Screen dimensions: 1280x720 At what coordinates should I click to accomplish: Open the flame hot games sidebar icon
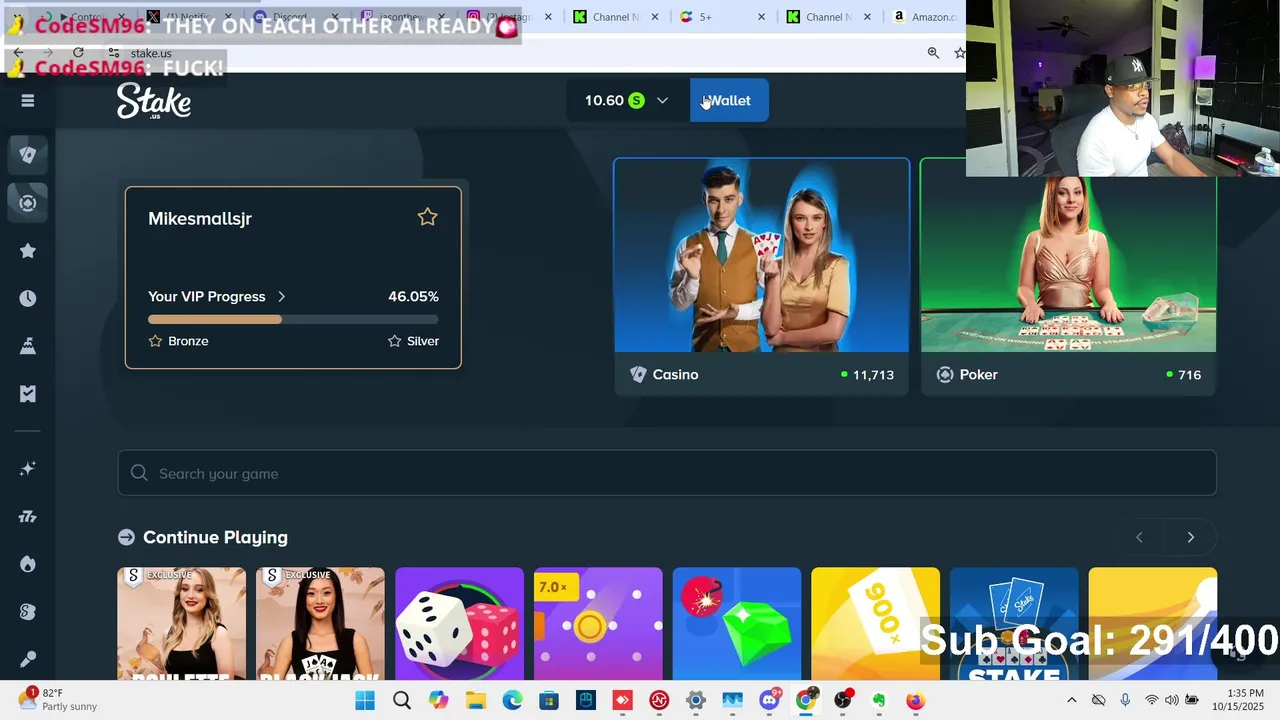click(x=28, y=564)
